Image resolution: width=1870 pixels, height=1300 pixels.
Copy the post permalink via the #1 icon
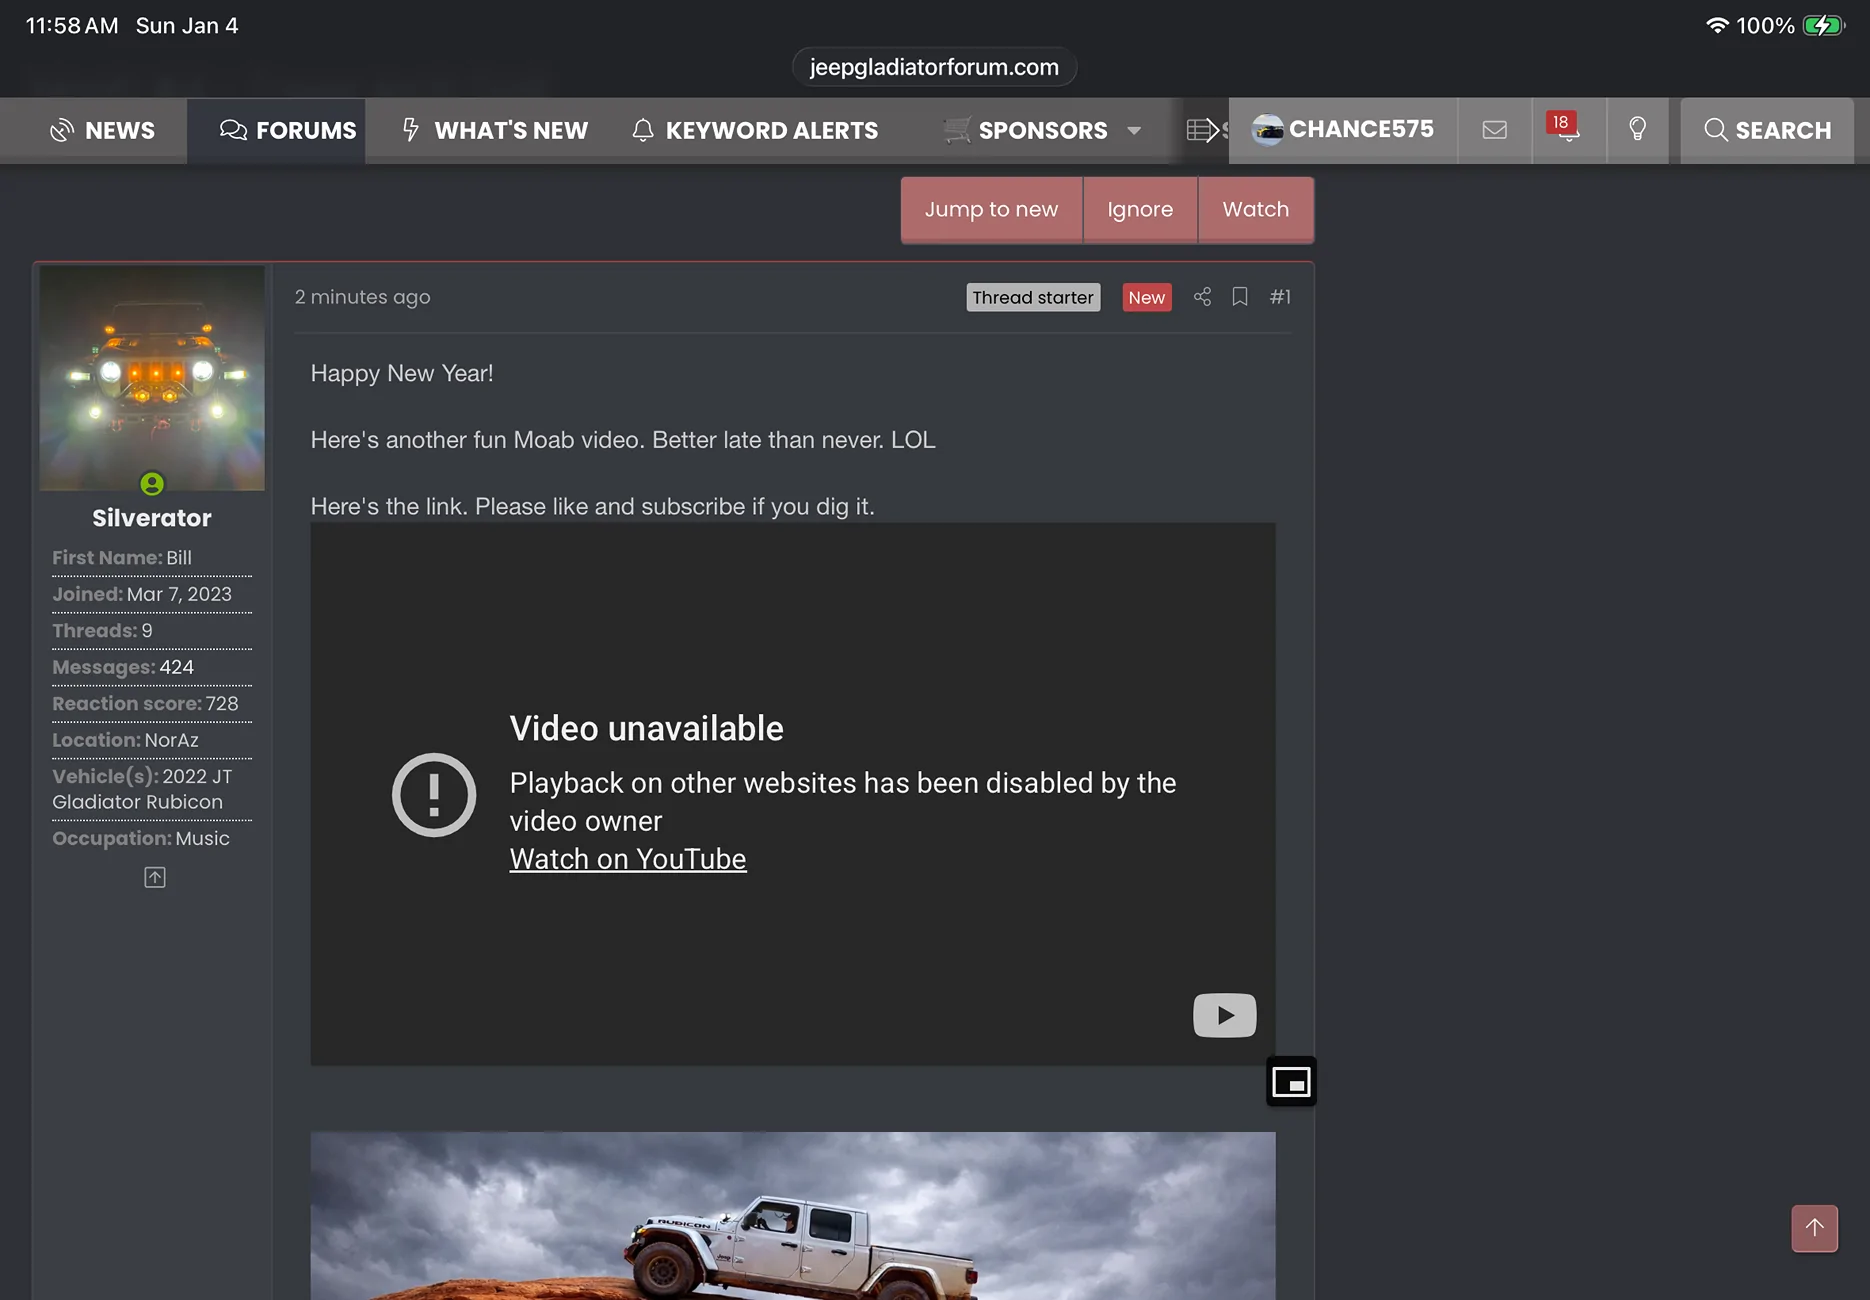tap(1281, 297)
